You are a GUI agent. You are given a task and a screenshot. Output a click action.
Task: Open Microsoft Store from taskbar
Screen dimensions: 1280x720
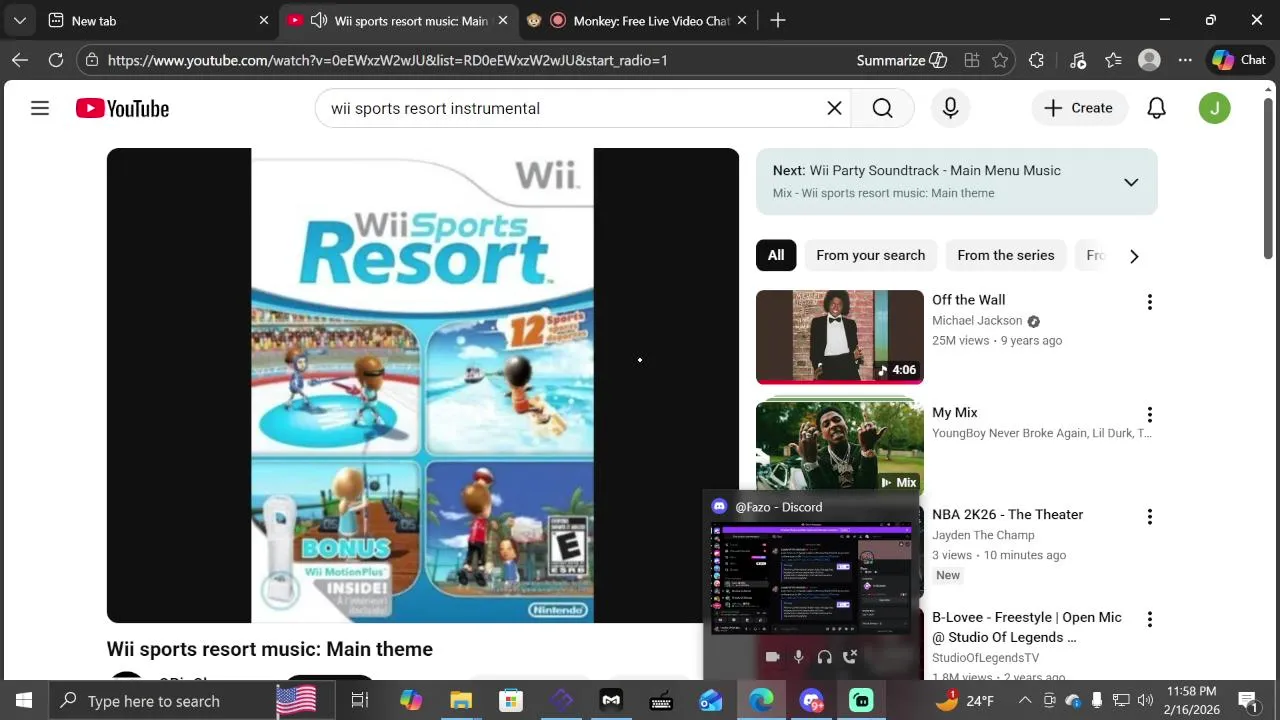coord(511,701)
